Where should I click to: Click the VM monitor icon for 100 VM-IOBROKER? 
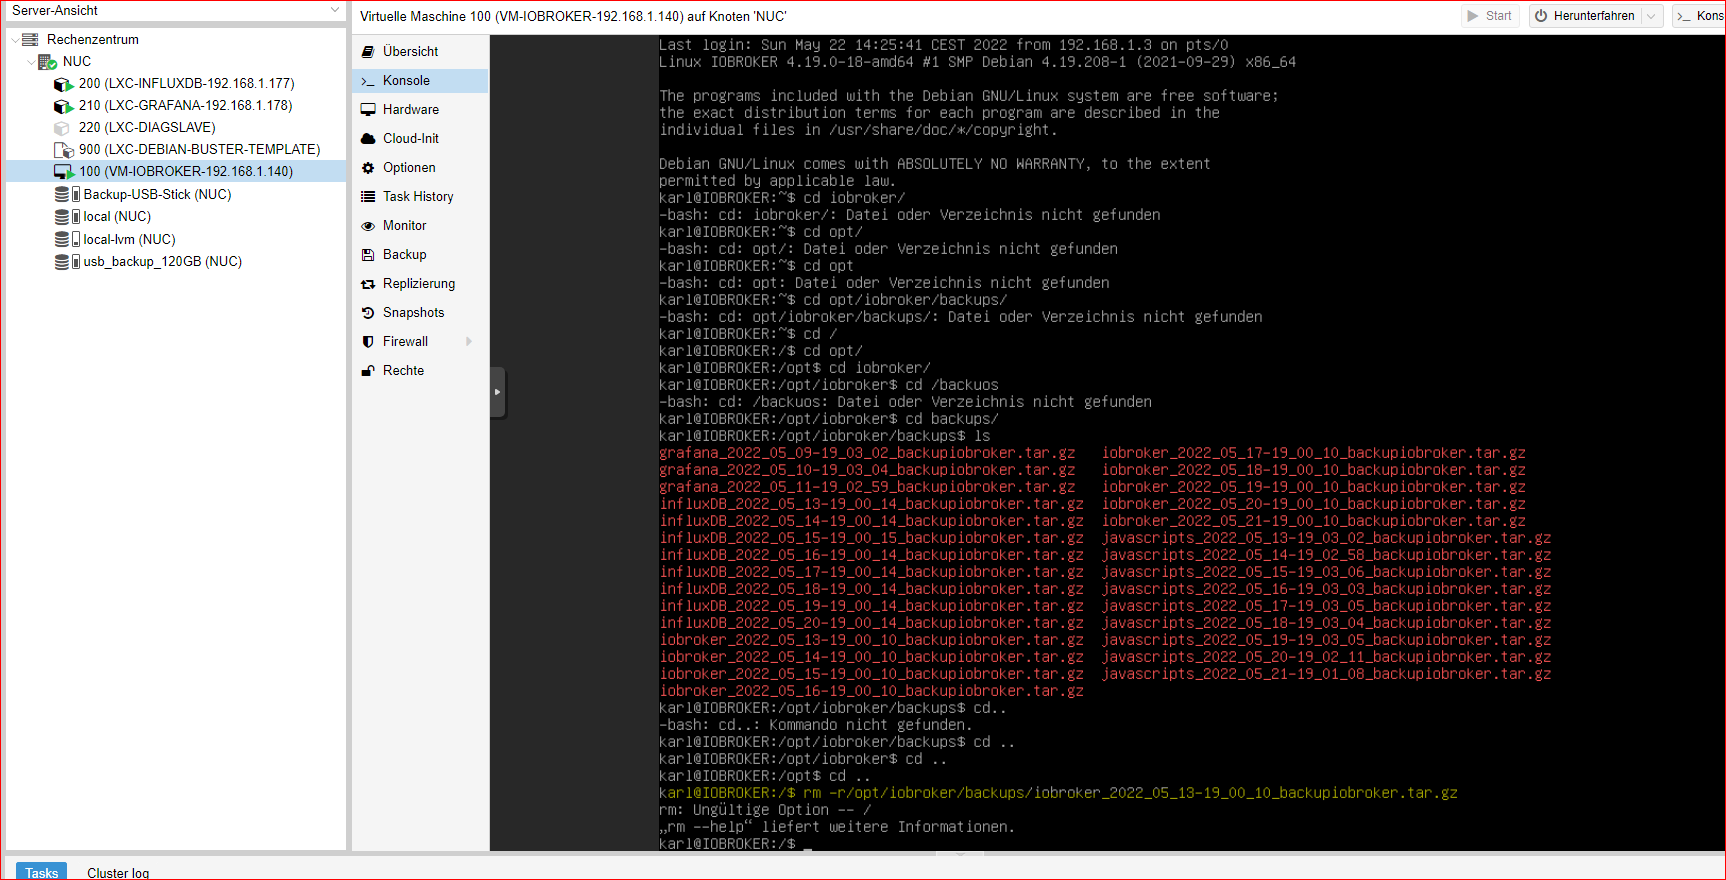(x=64, y=172)
